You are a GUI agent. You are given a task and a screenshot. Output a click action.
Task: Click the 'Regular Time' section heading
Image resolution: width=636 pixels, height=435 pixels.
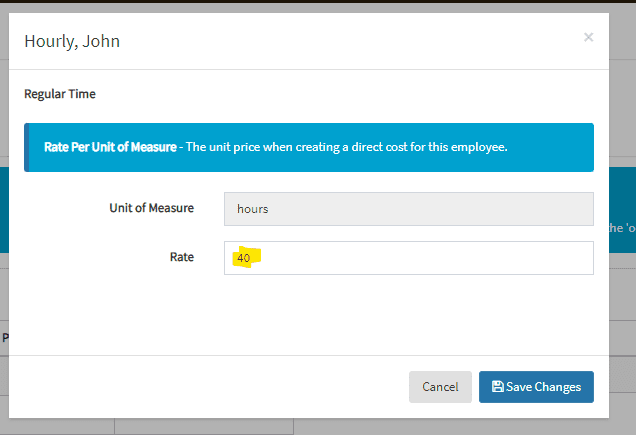60,95
